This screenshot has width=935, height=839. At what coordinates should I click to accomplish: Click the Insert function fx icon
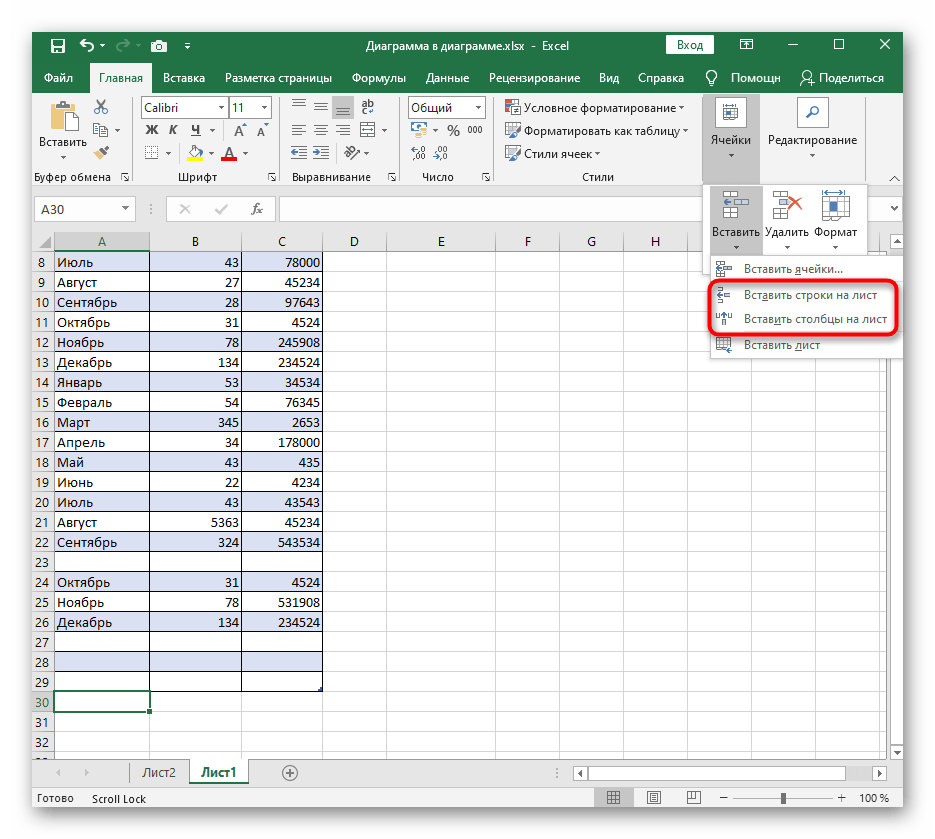257,209
